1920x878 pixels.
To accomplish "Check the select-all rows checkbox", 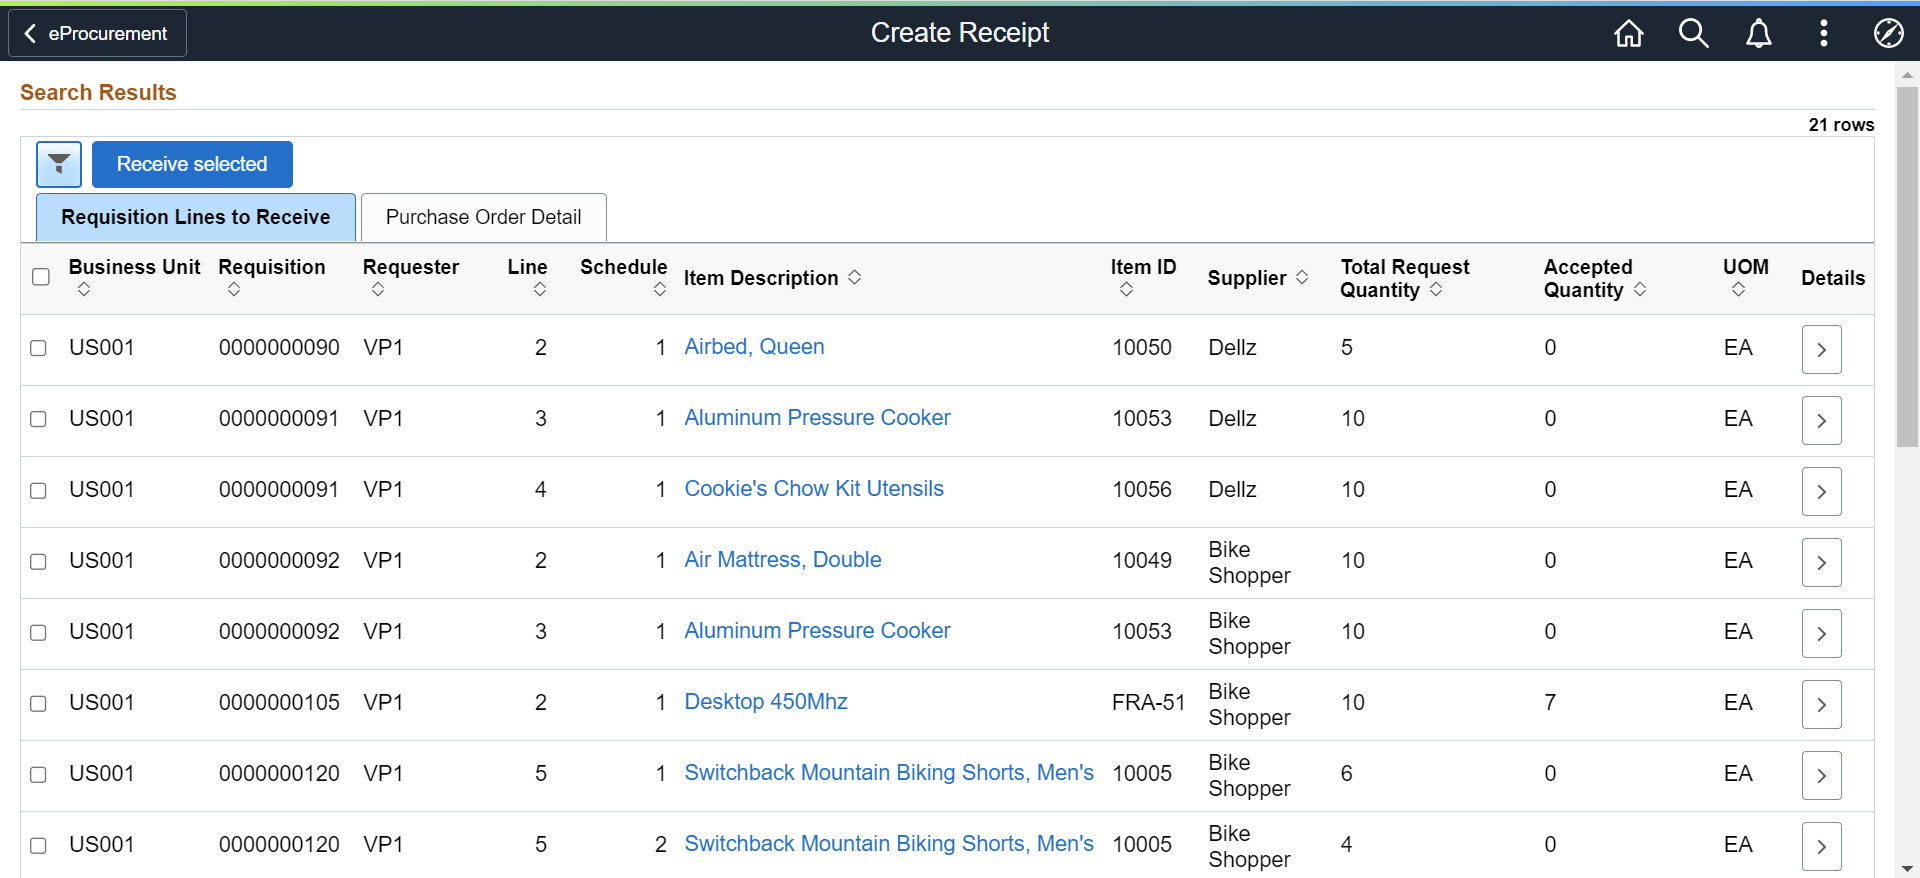I will [41, 277].
